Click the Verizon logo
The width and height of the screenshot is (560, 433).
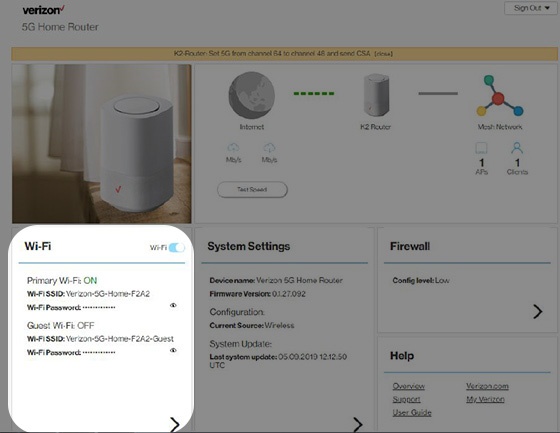pyautogui.click(x=43, y=10)
